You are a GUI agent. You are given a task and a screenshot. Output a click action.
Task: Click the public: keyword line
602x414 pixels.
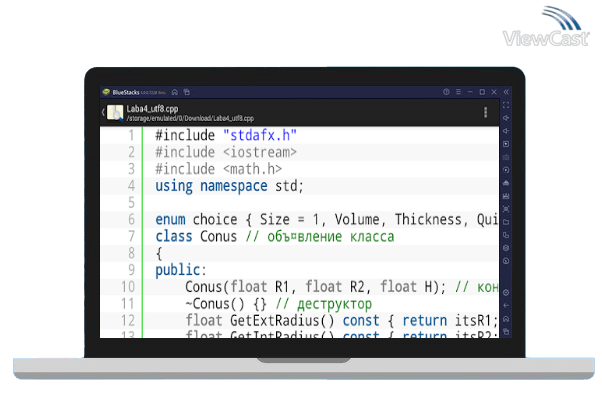tap(181, 270)
